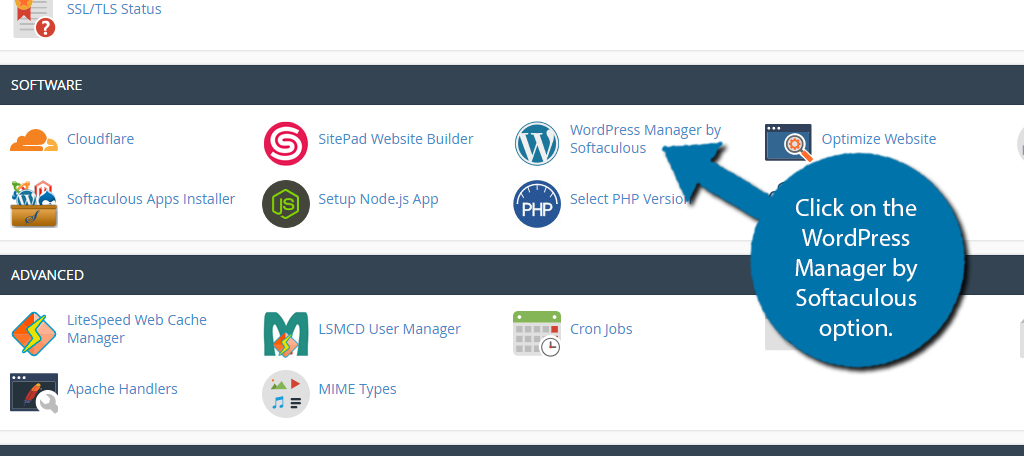
Task: Click the WordPress logo icon
Action: pyautogui.click(x=537, y=144)
